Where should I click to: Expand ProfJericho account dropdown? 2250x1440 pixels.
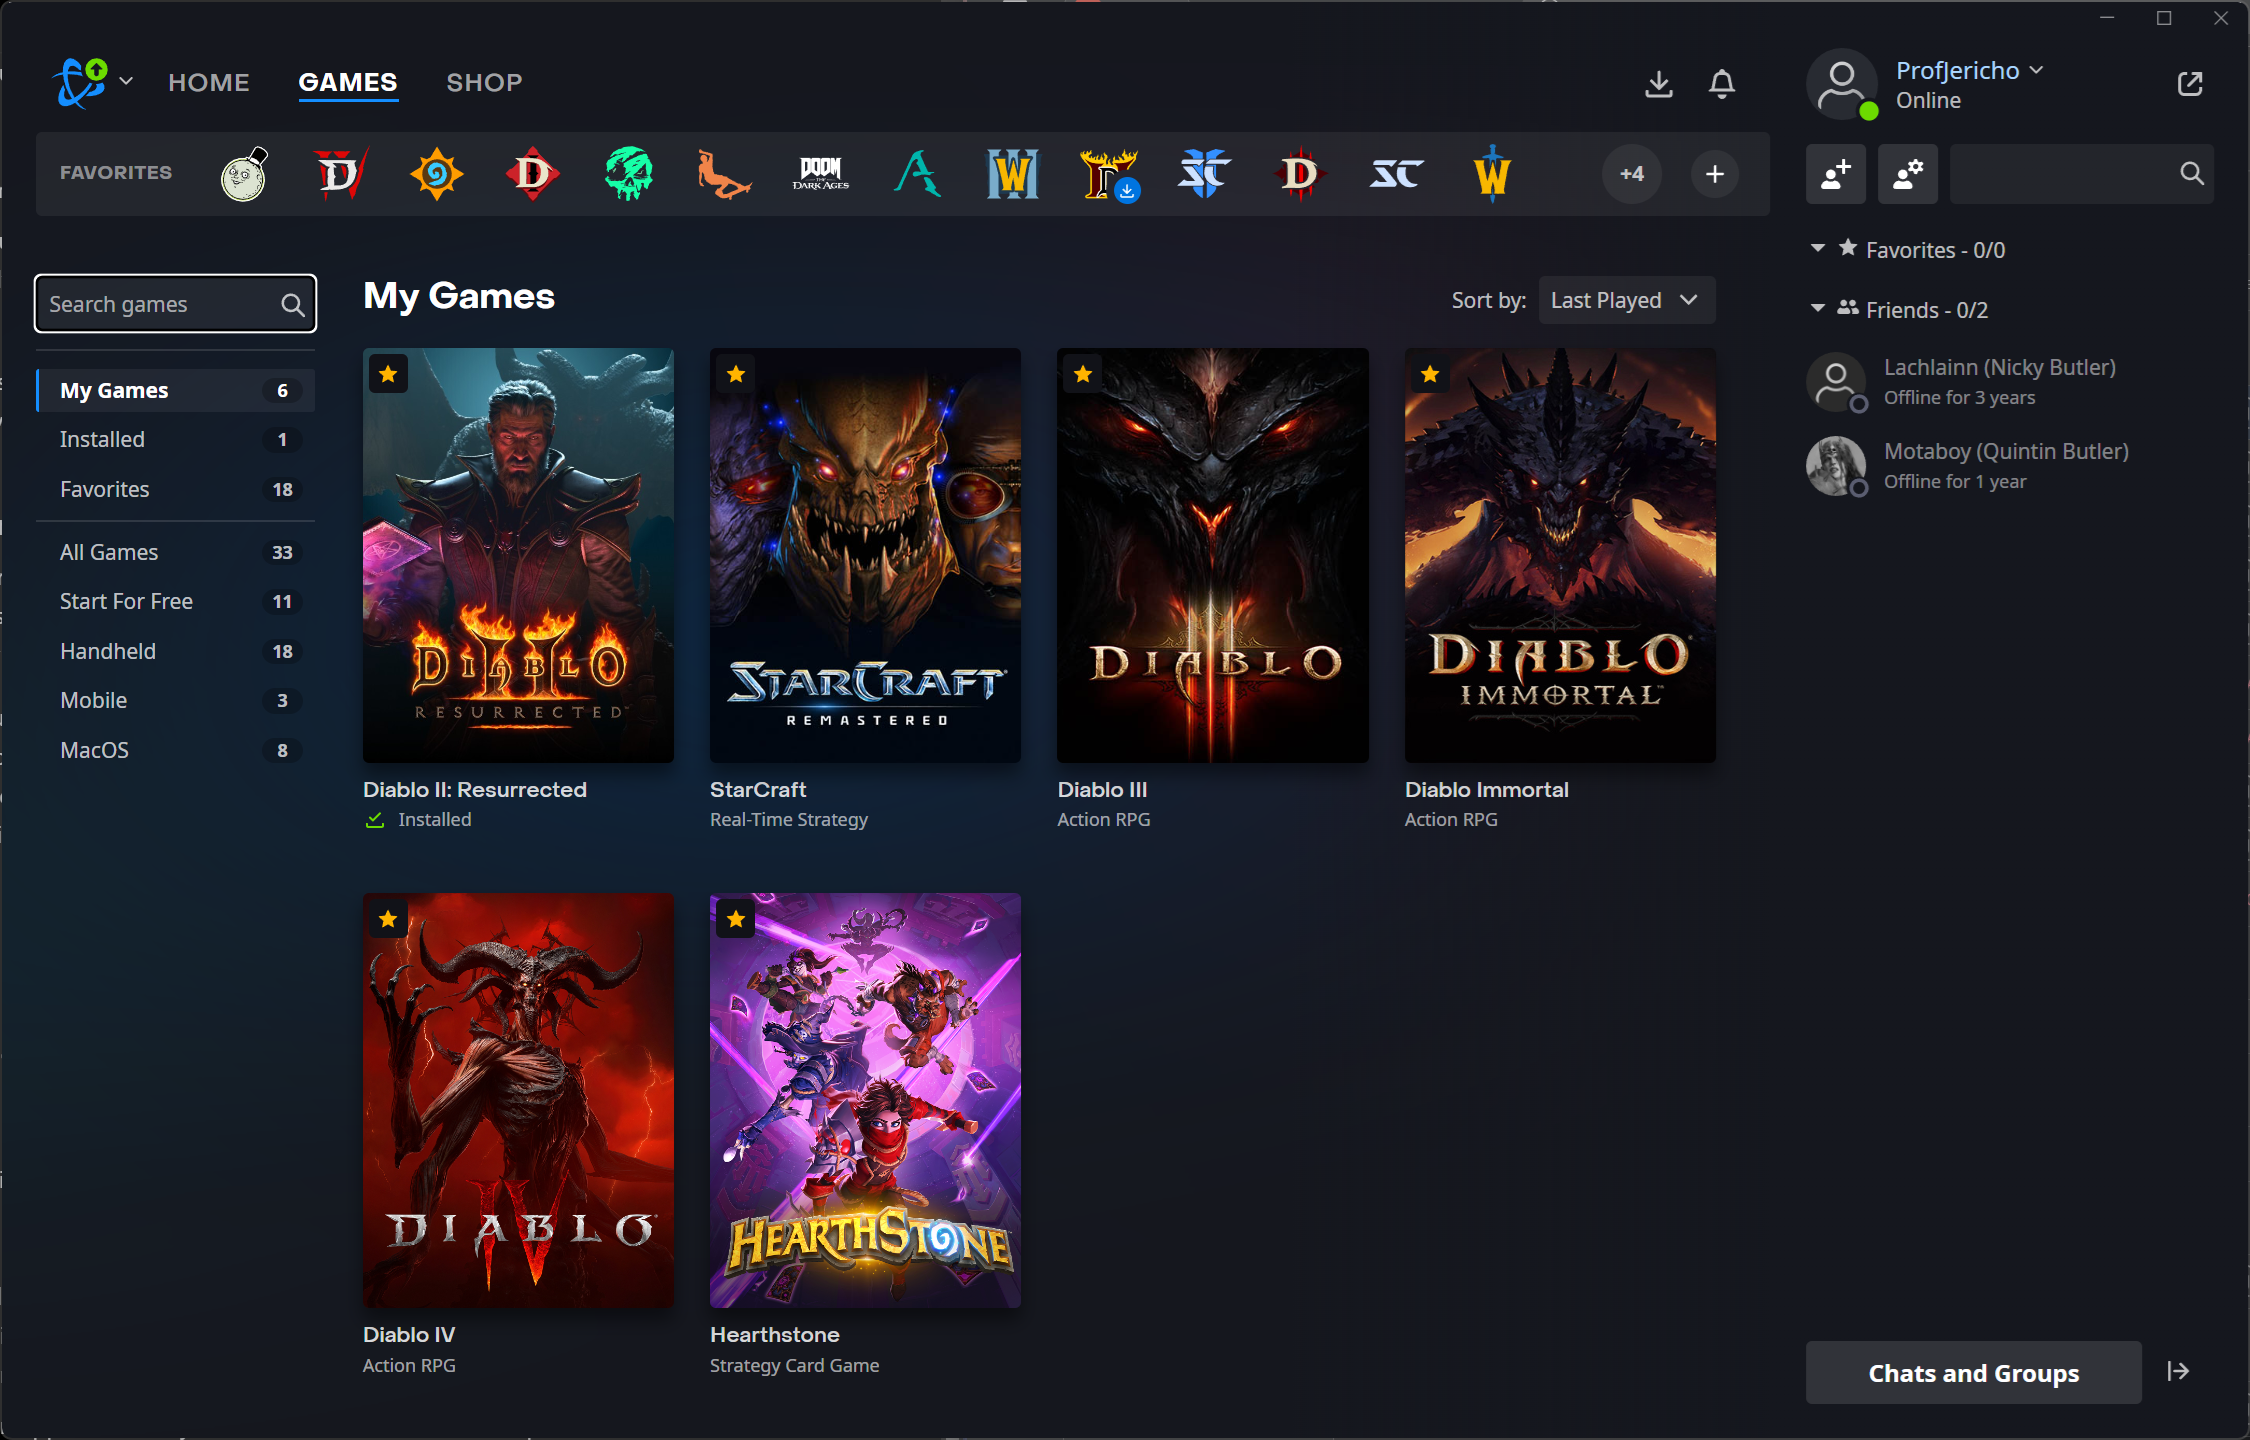coord(1970,70)
